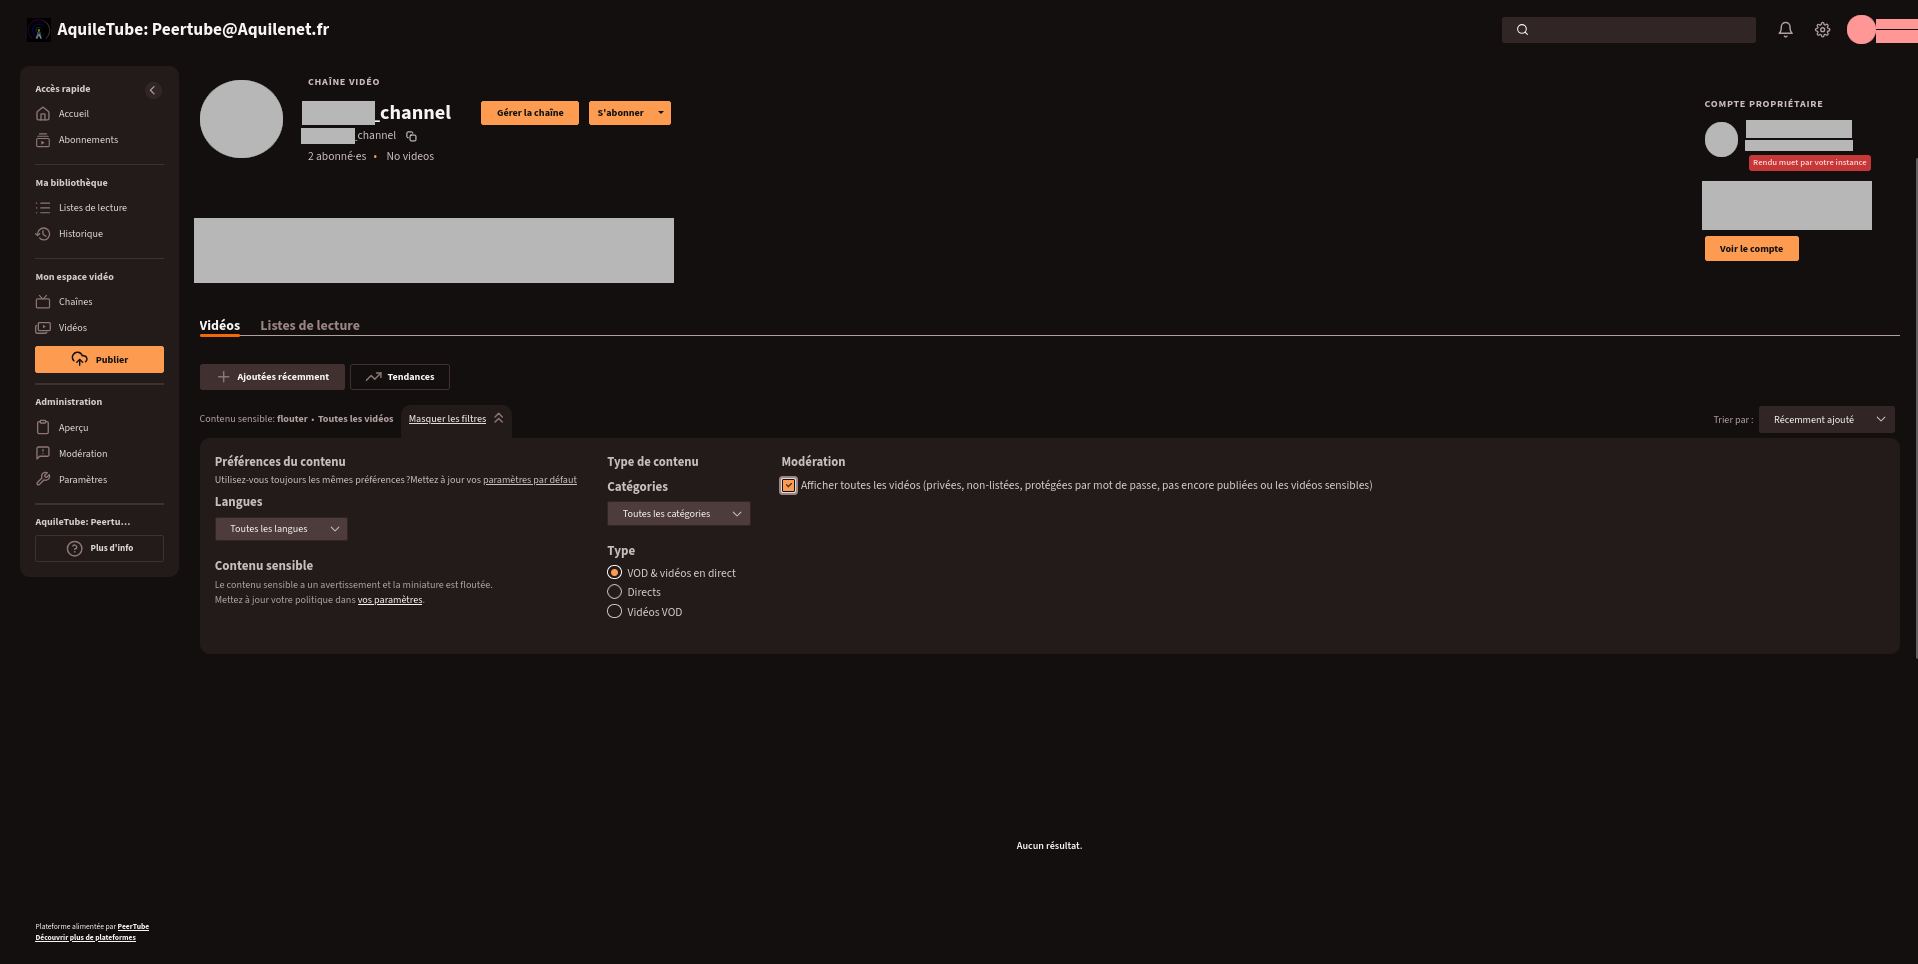Go to Accueil home page

point(73,114)
